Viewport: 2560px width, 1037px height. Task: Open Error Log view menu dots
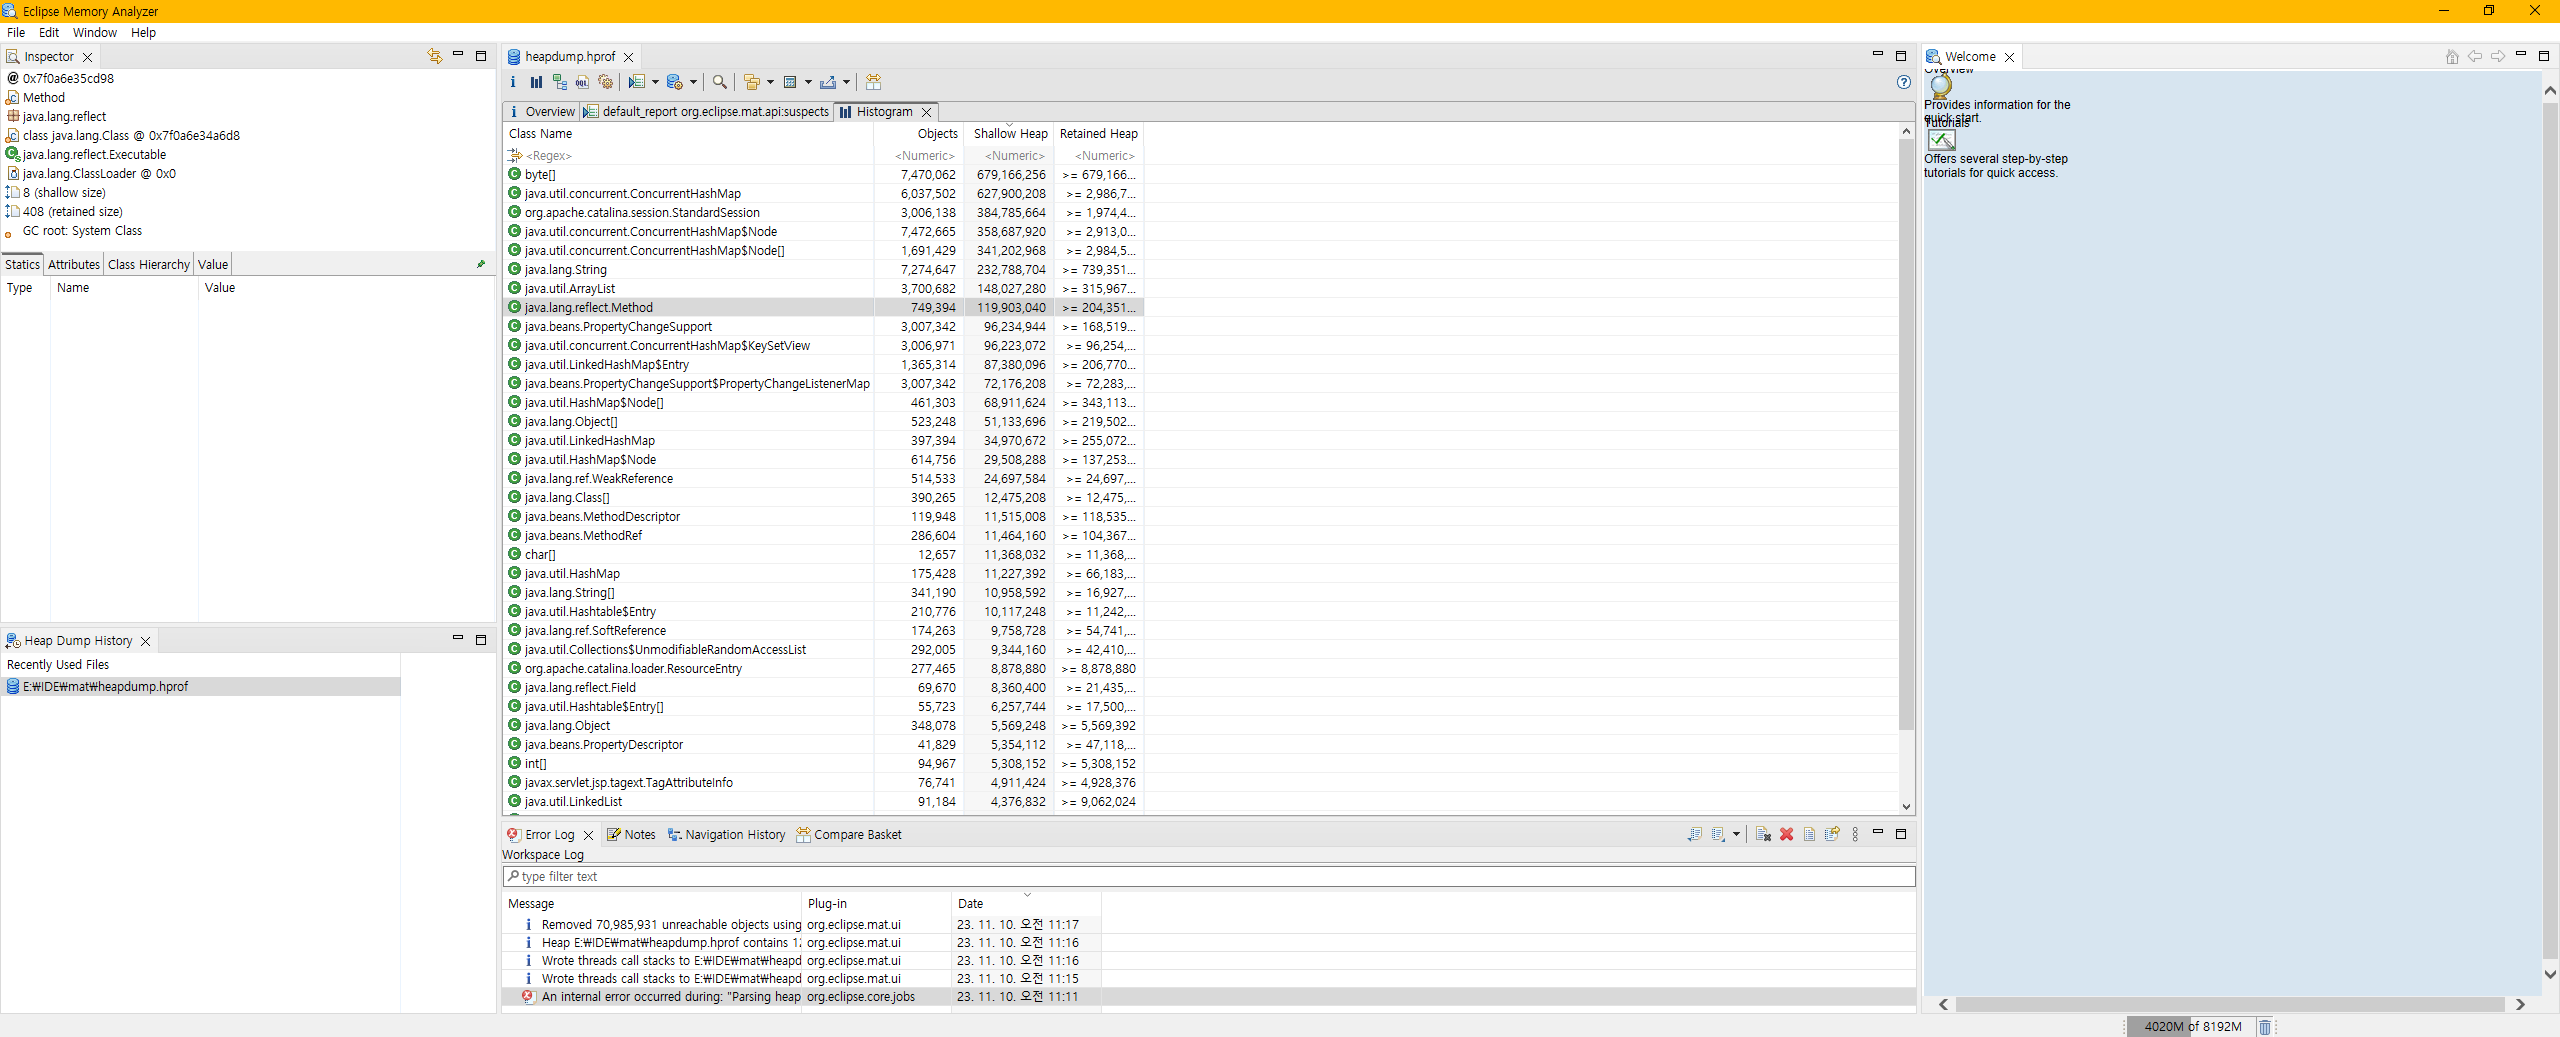point(1855,834)
